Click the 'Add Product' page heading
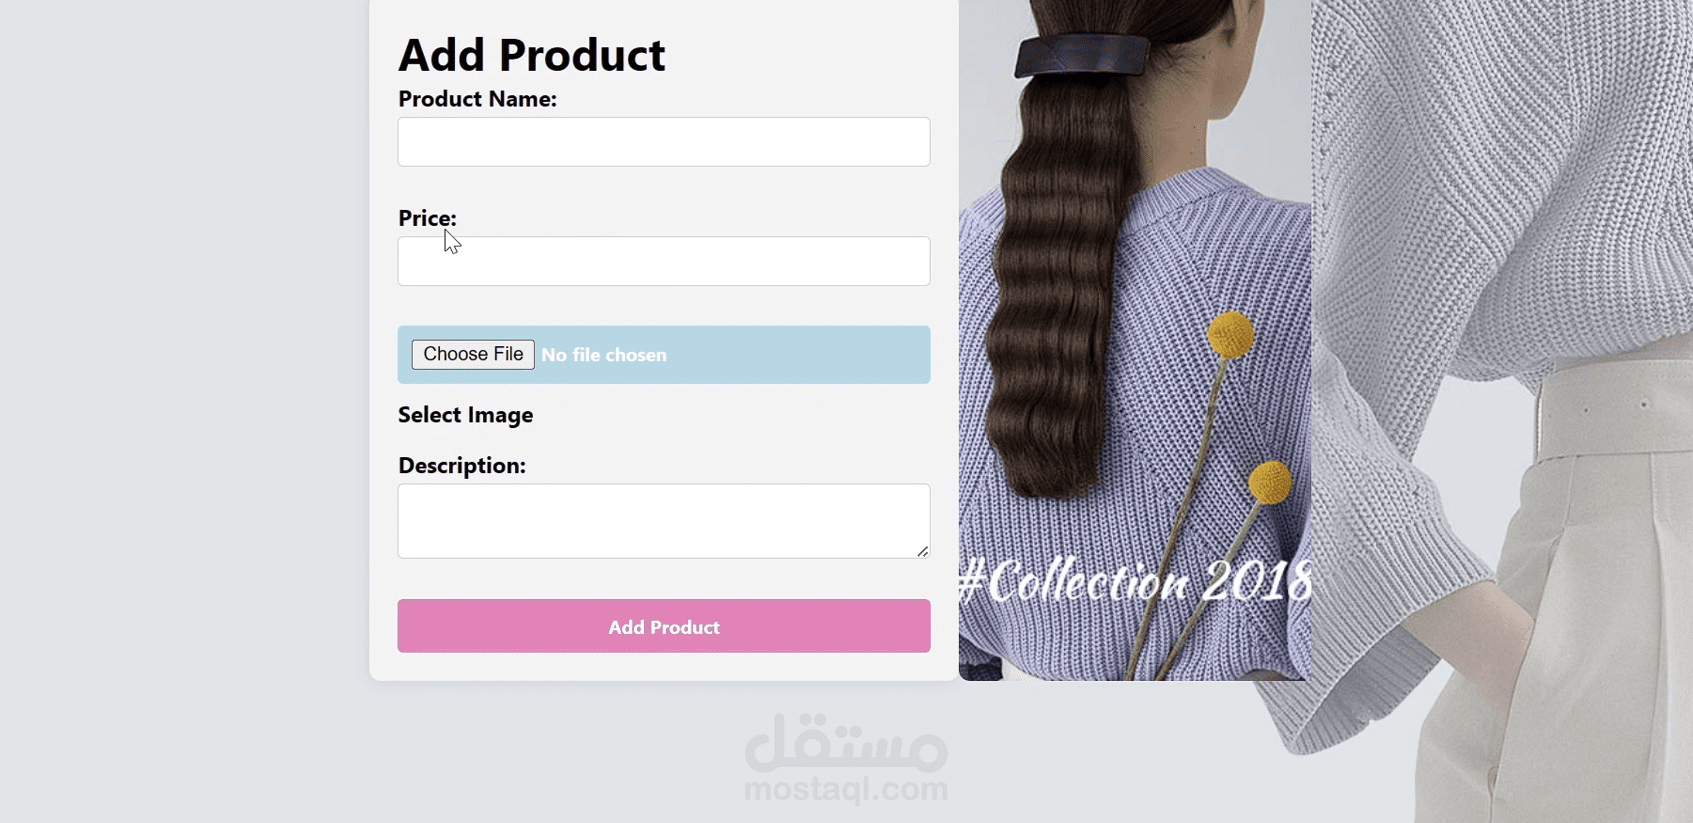 532,54
